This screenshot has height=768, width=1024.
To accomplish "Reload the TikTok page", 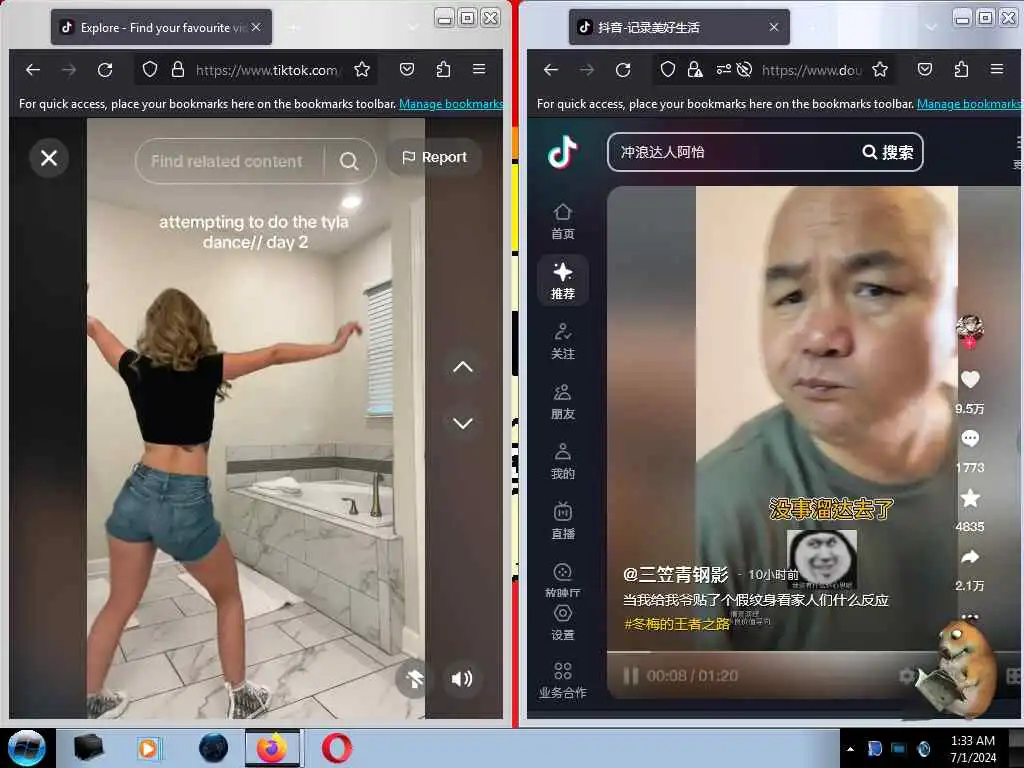I will click(104, 70).
